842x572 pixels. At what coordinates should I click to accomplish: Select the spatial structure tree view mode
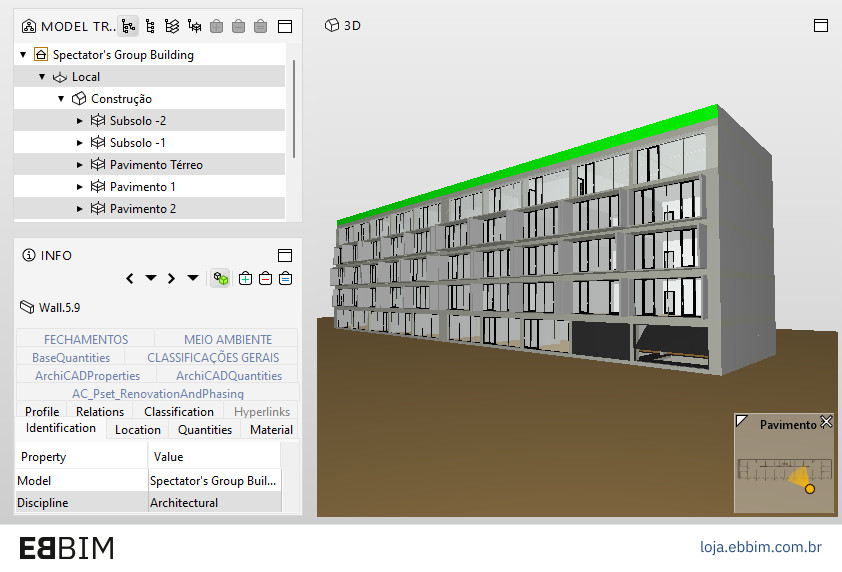128,26
